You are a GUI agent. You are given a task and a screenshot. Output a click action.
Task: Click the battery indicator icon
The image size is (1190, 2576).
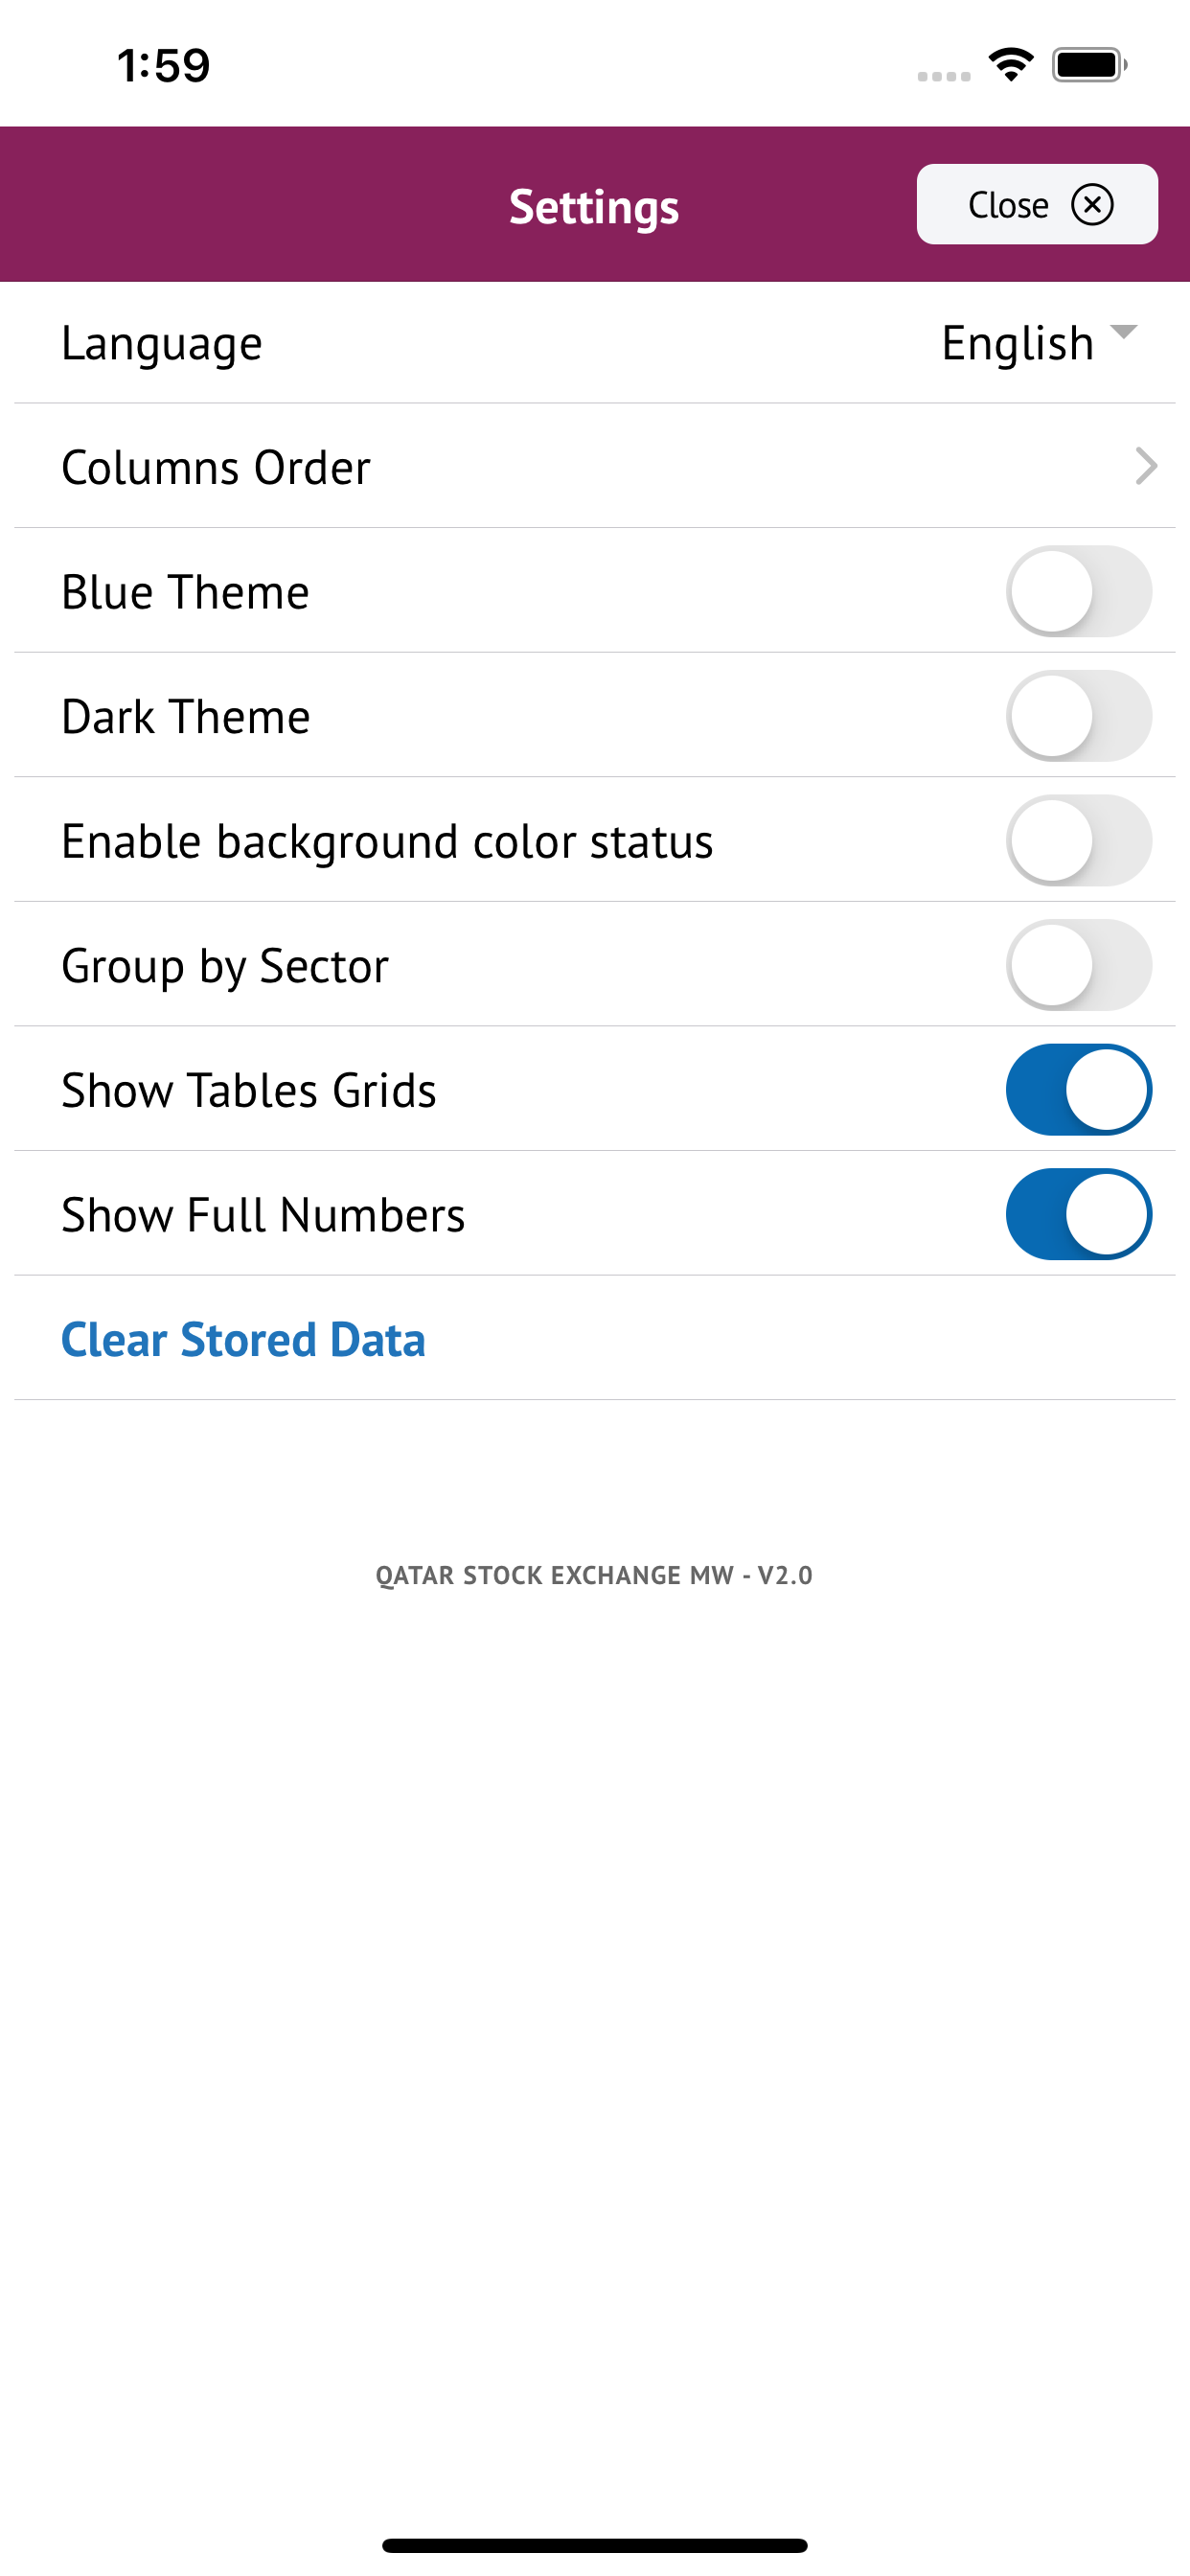click(1090, 65)
